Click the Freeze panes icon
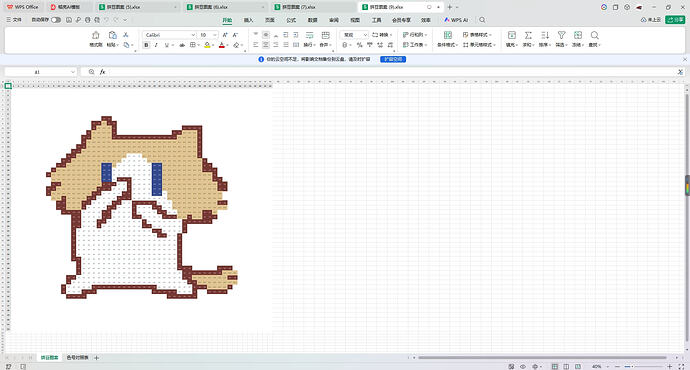 tap(578, 35)
